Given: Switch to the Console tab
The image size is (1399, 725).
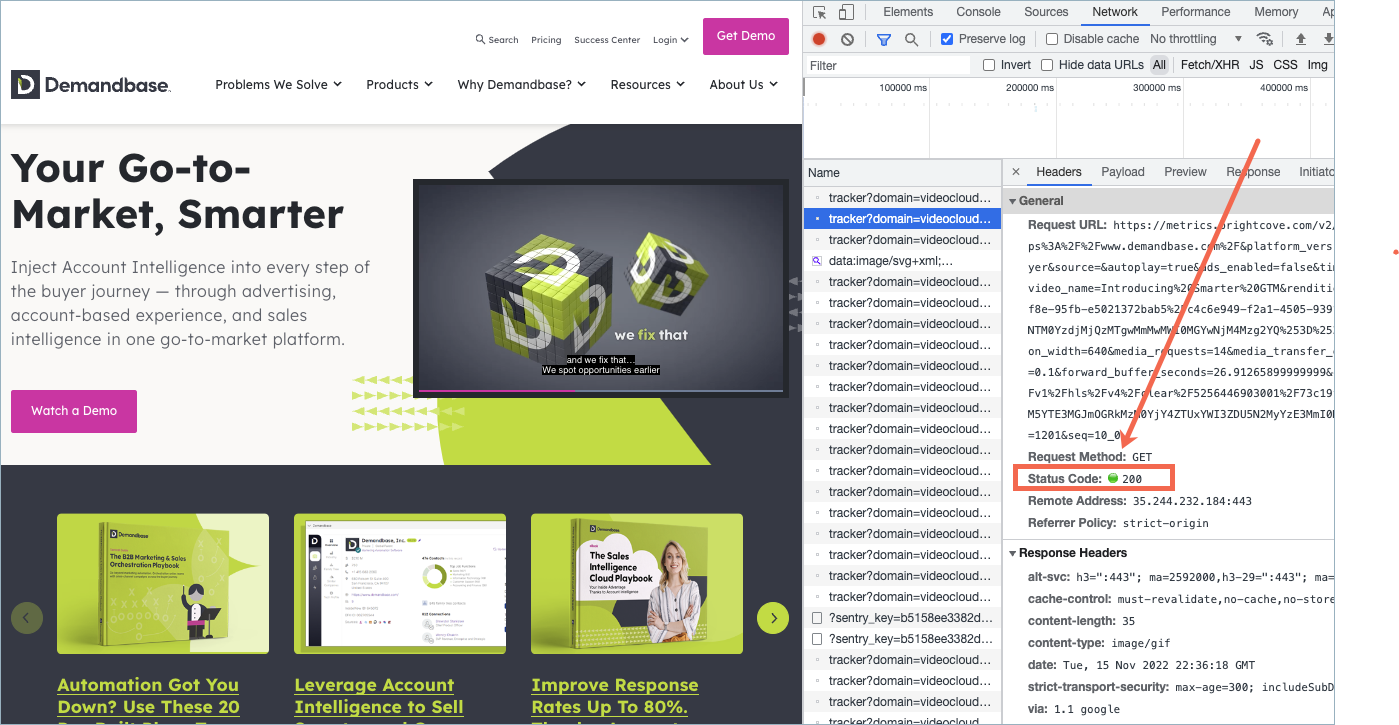Looking at the screenshot, I should [978, 12].
